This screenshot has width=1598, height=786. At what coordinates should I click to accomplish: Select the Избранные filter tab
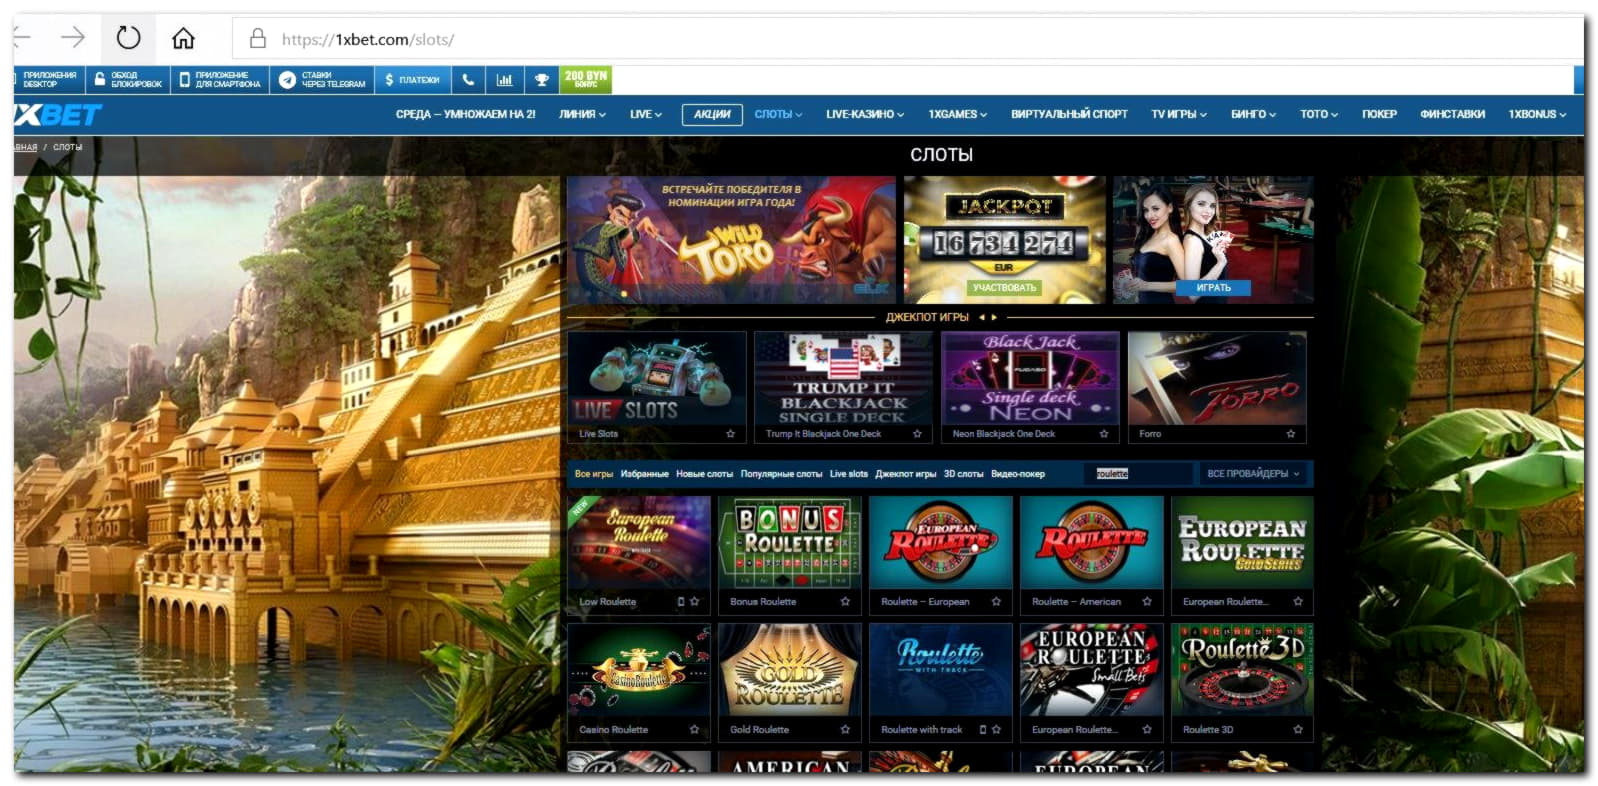pyautogui.click(x=644, y=474)
